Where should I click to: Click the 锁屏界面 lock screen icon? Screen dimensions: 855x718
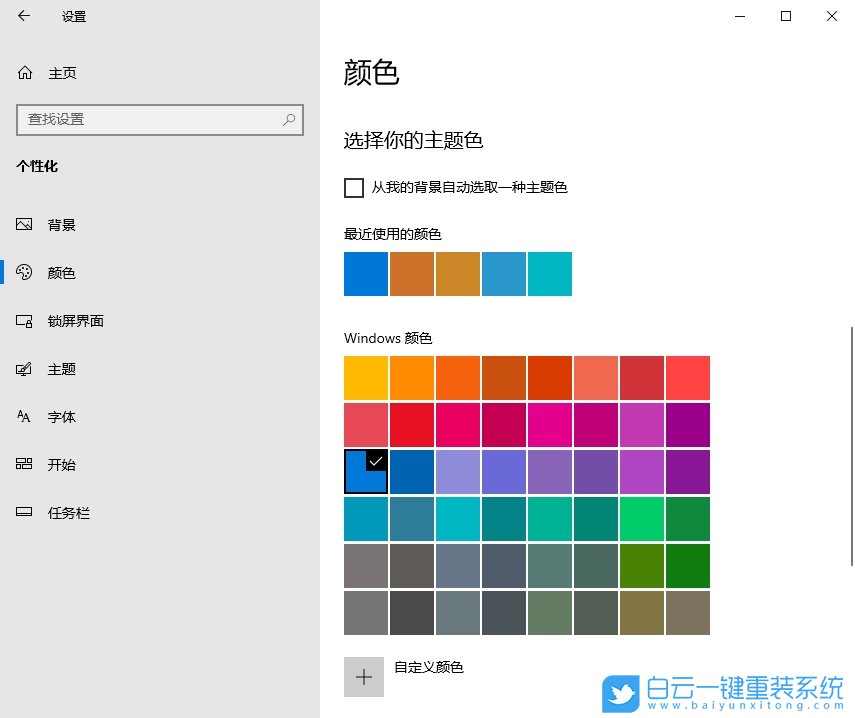click(25, 320)
